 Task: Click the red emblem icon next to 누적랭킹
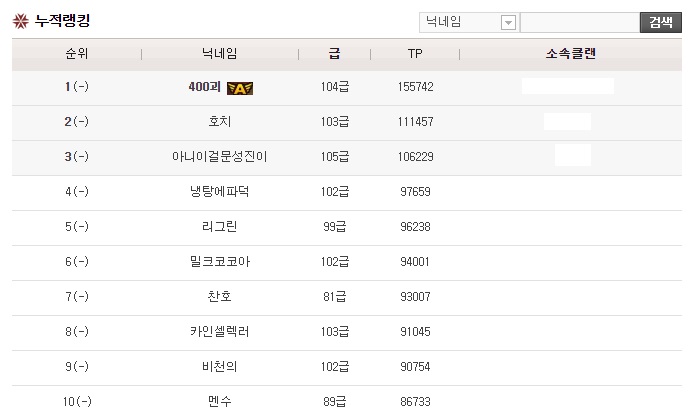[20, 21]
